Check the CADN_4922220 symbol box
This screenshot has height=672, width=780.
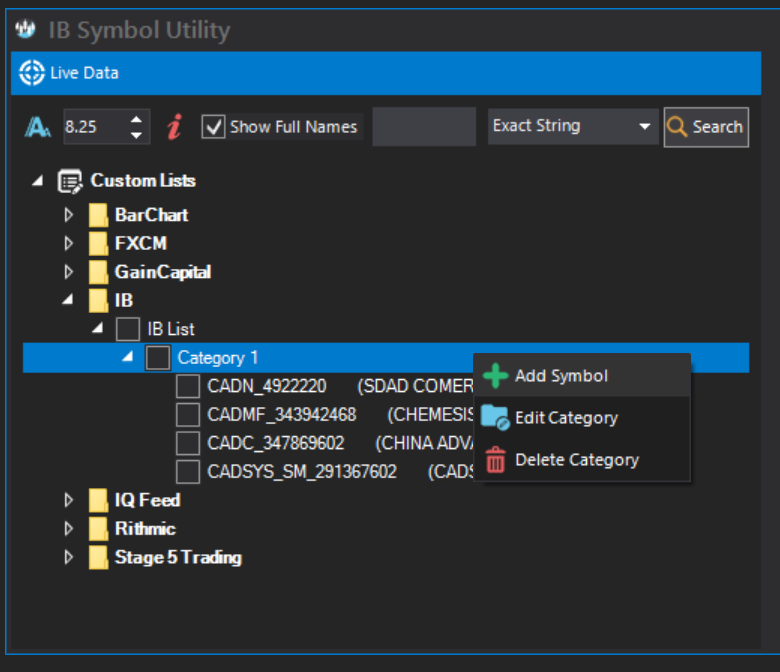click(x=188, y=386)
